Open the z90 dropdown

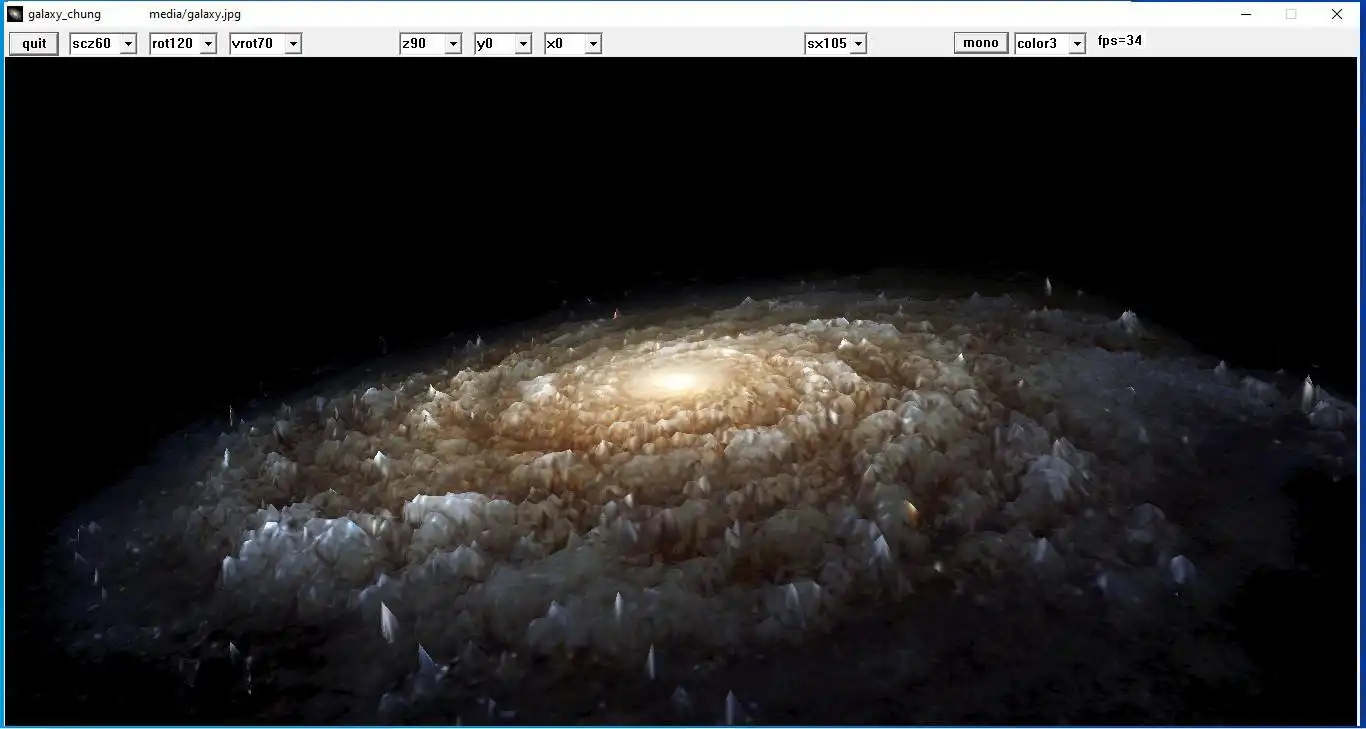pos(430,44)
